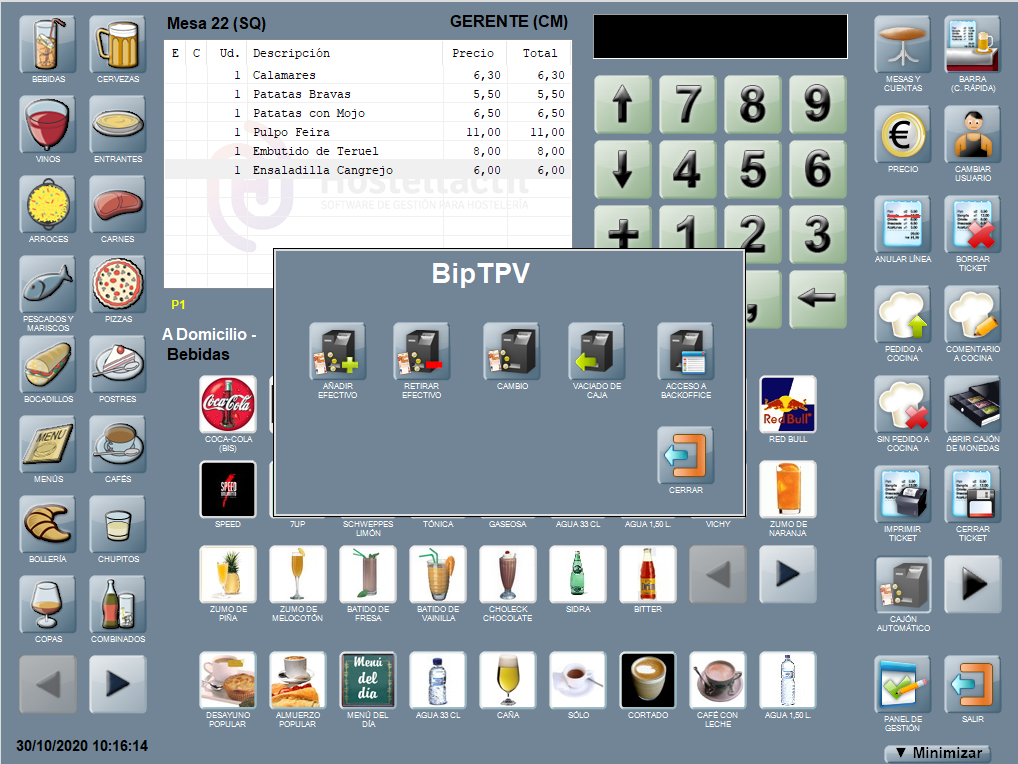Viewport: 1018px width, 764px height.
Task: Open the Cervezas category
Action: 118,44
